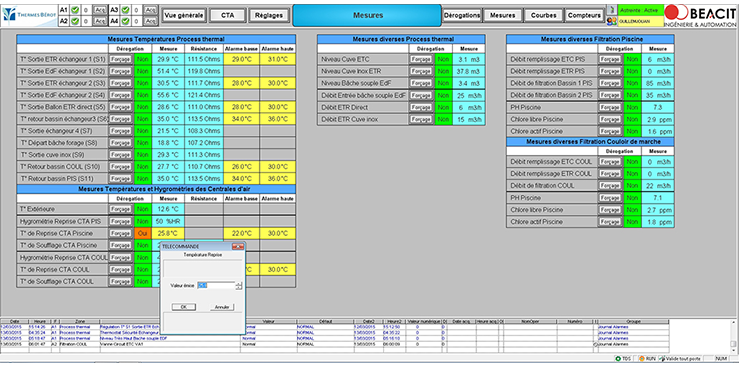Open the Vue générale screen
Viewport: 739px width, 365px height.
tap(184, 15)
